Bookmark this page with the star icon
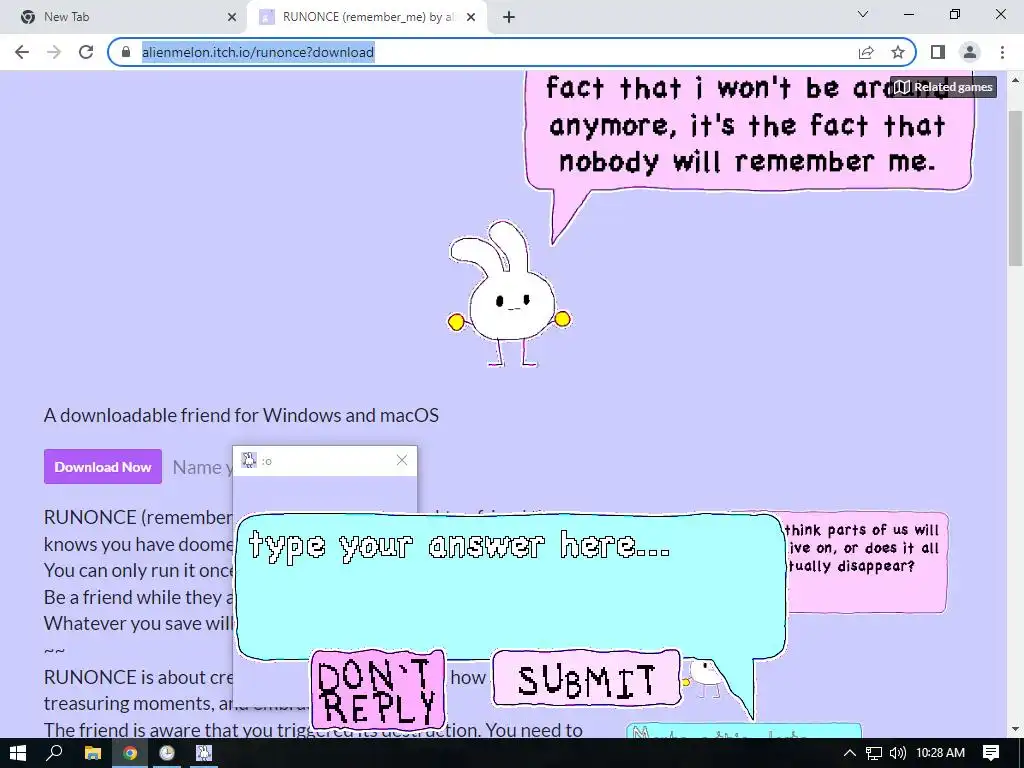Viewport: 1024px width, 768px height. click(898, 52)
